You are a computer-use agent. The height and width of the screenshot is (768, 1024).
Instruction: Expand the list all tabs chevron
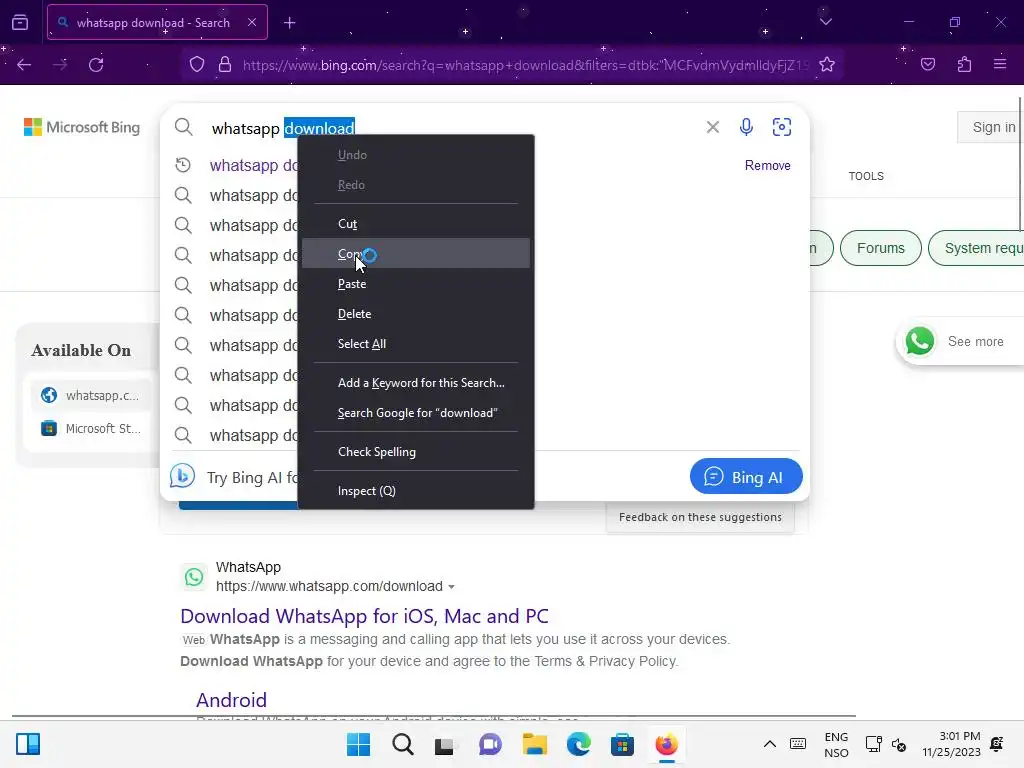pyautogui.click(x=826, y=22)
